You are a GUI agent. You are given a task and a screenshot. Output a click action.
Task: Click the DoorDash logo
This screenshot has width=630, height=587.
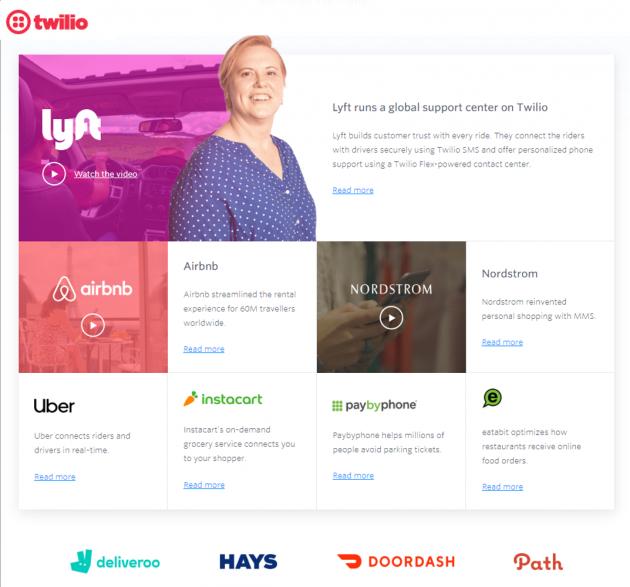point(396,561)
